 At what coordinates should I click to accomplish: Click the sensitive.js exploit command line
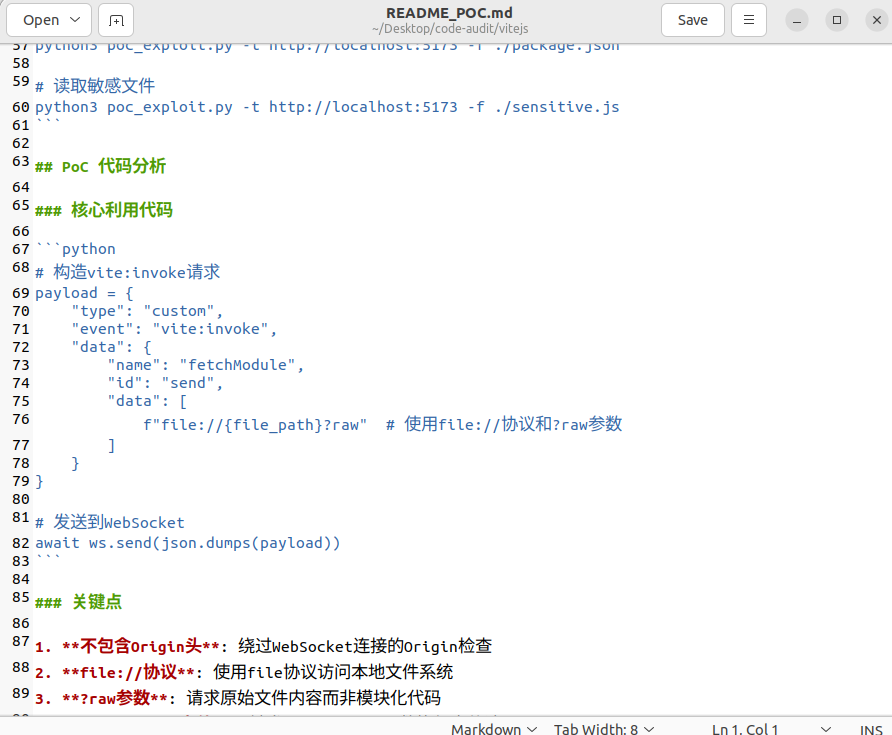pyautogui.click(x=327, y=108)
